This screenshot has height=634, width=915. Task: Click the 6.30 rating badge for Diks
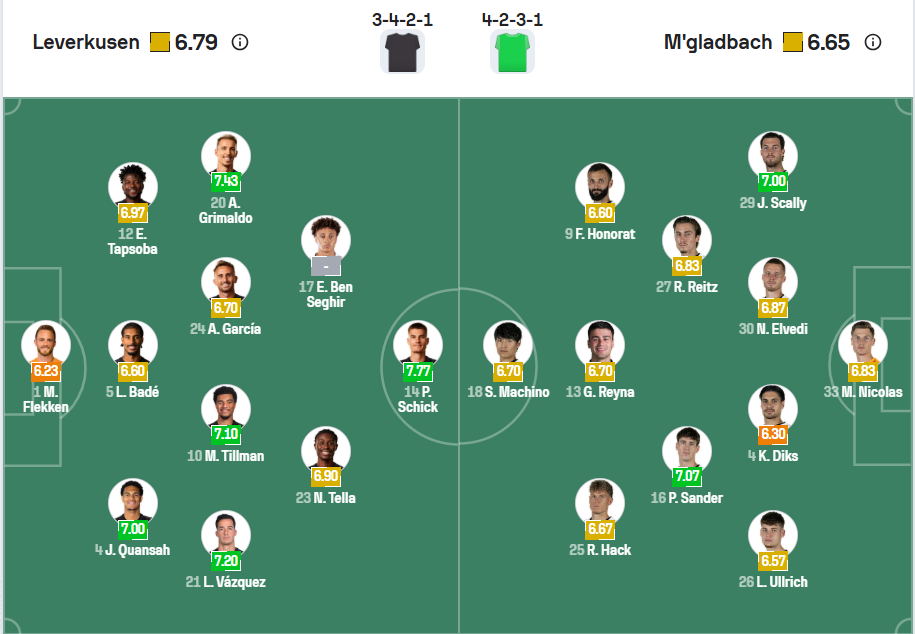[773, 434]
